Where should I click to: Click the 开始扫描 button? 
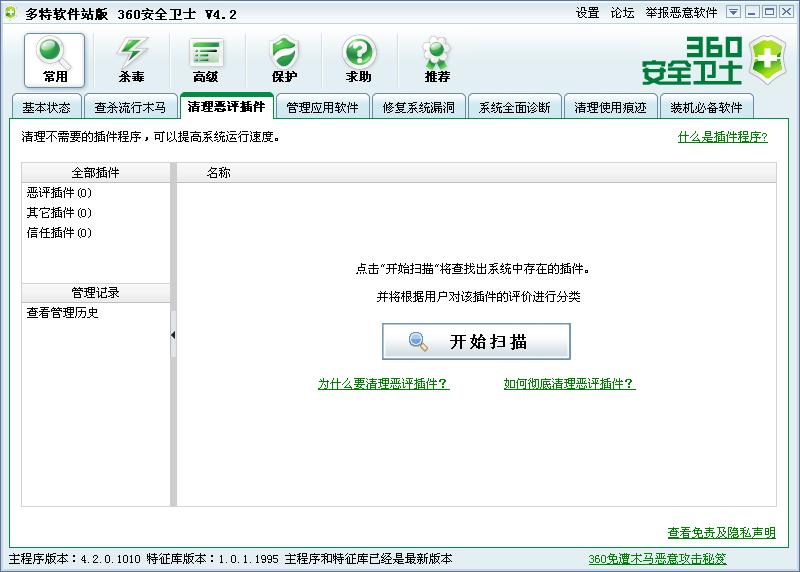point(476,341)
